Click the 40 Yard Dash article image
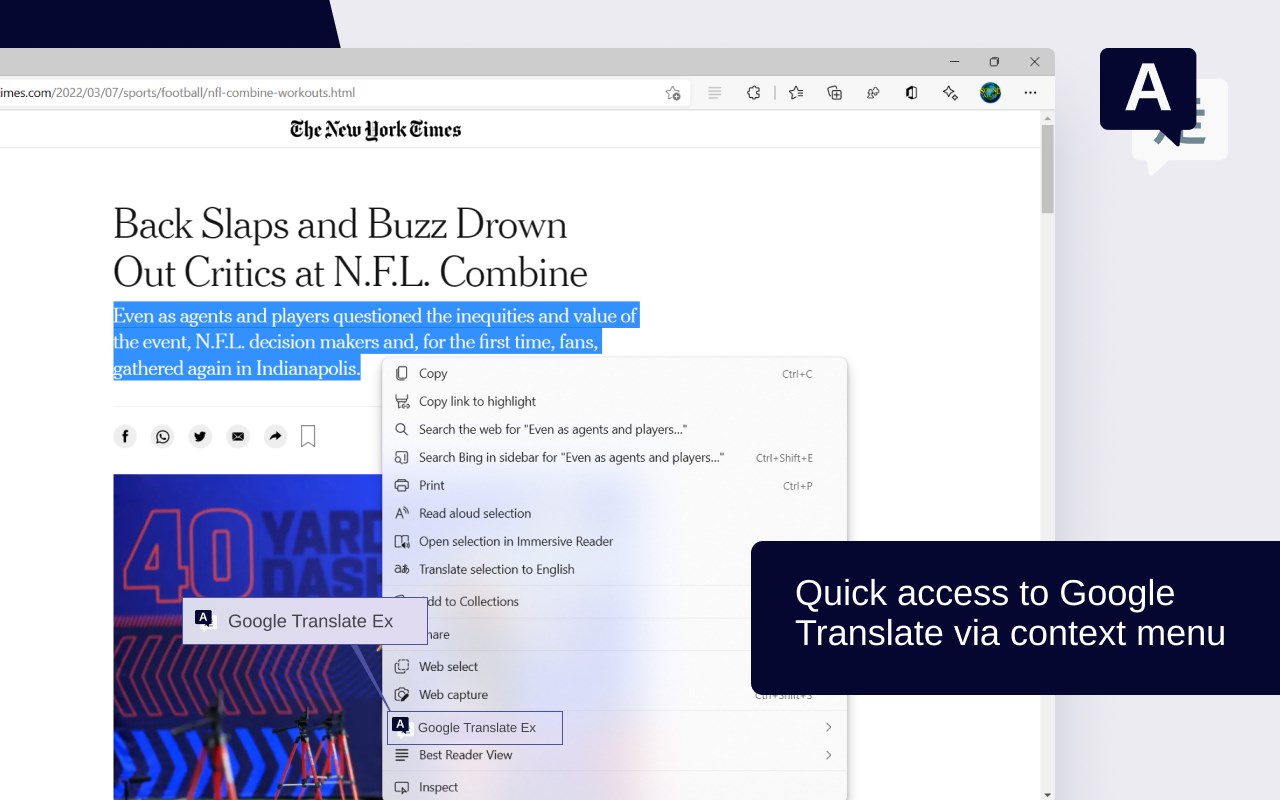 pyautogui.click(x=248, y=637)
